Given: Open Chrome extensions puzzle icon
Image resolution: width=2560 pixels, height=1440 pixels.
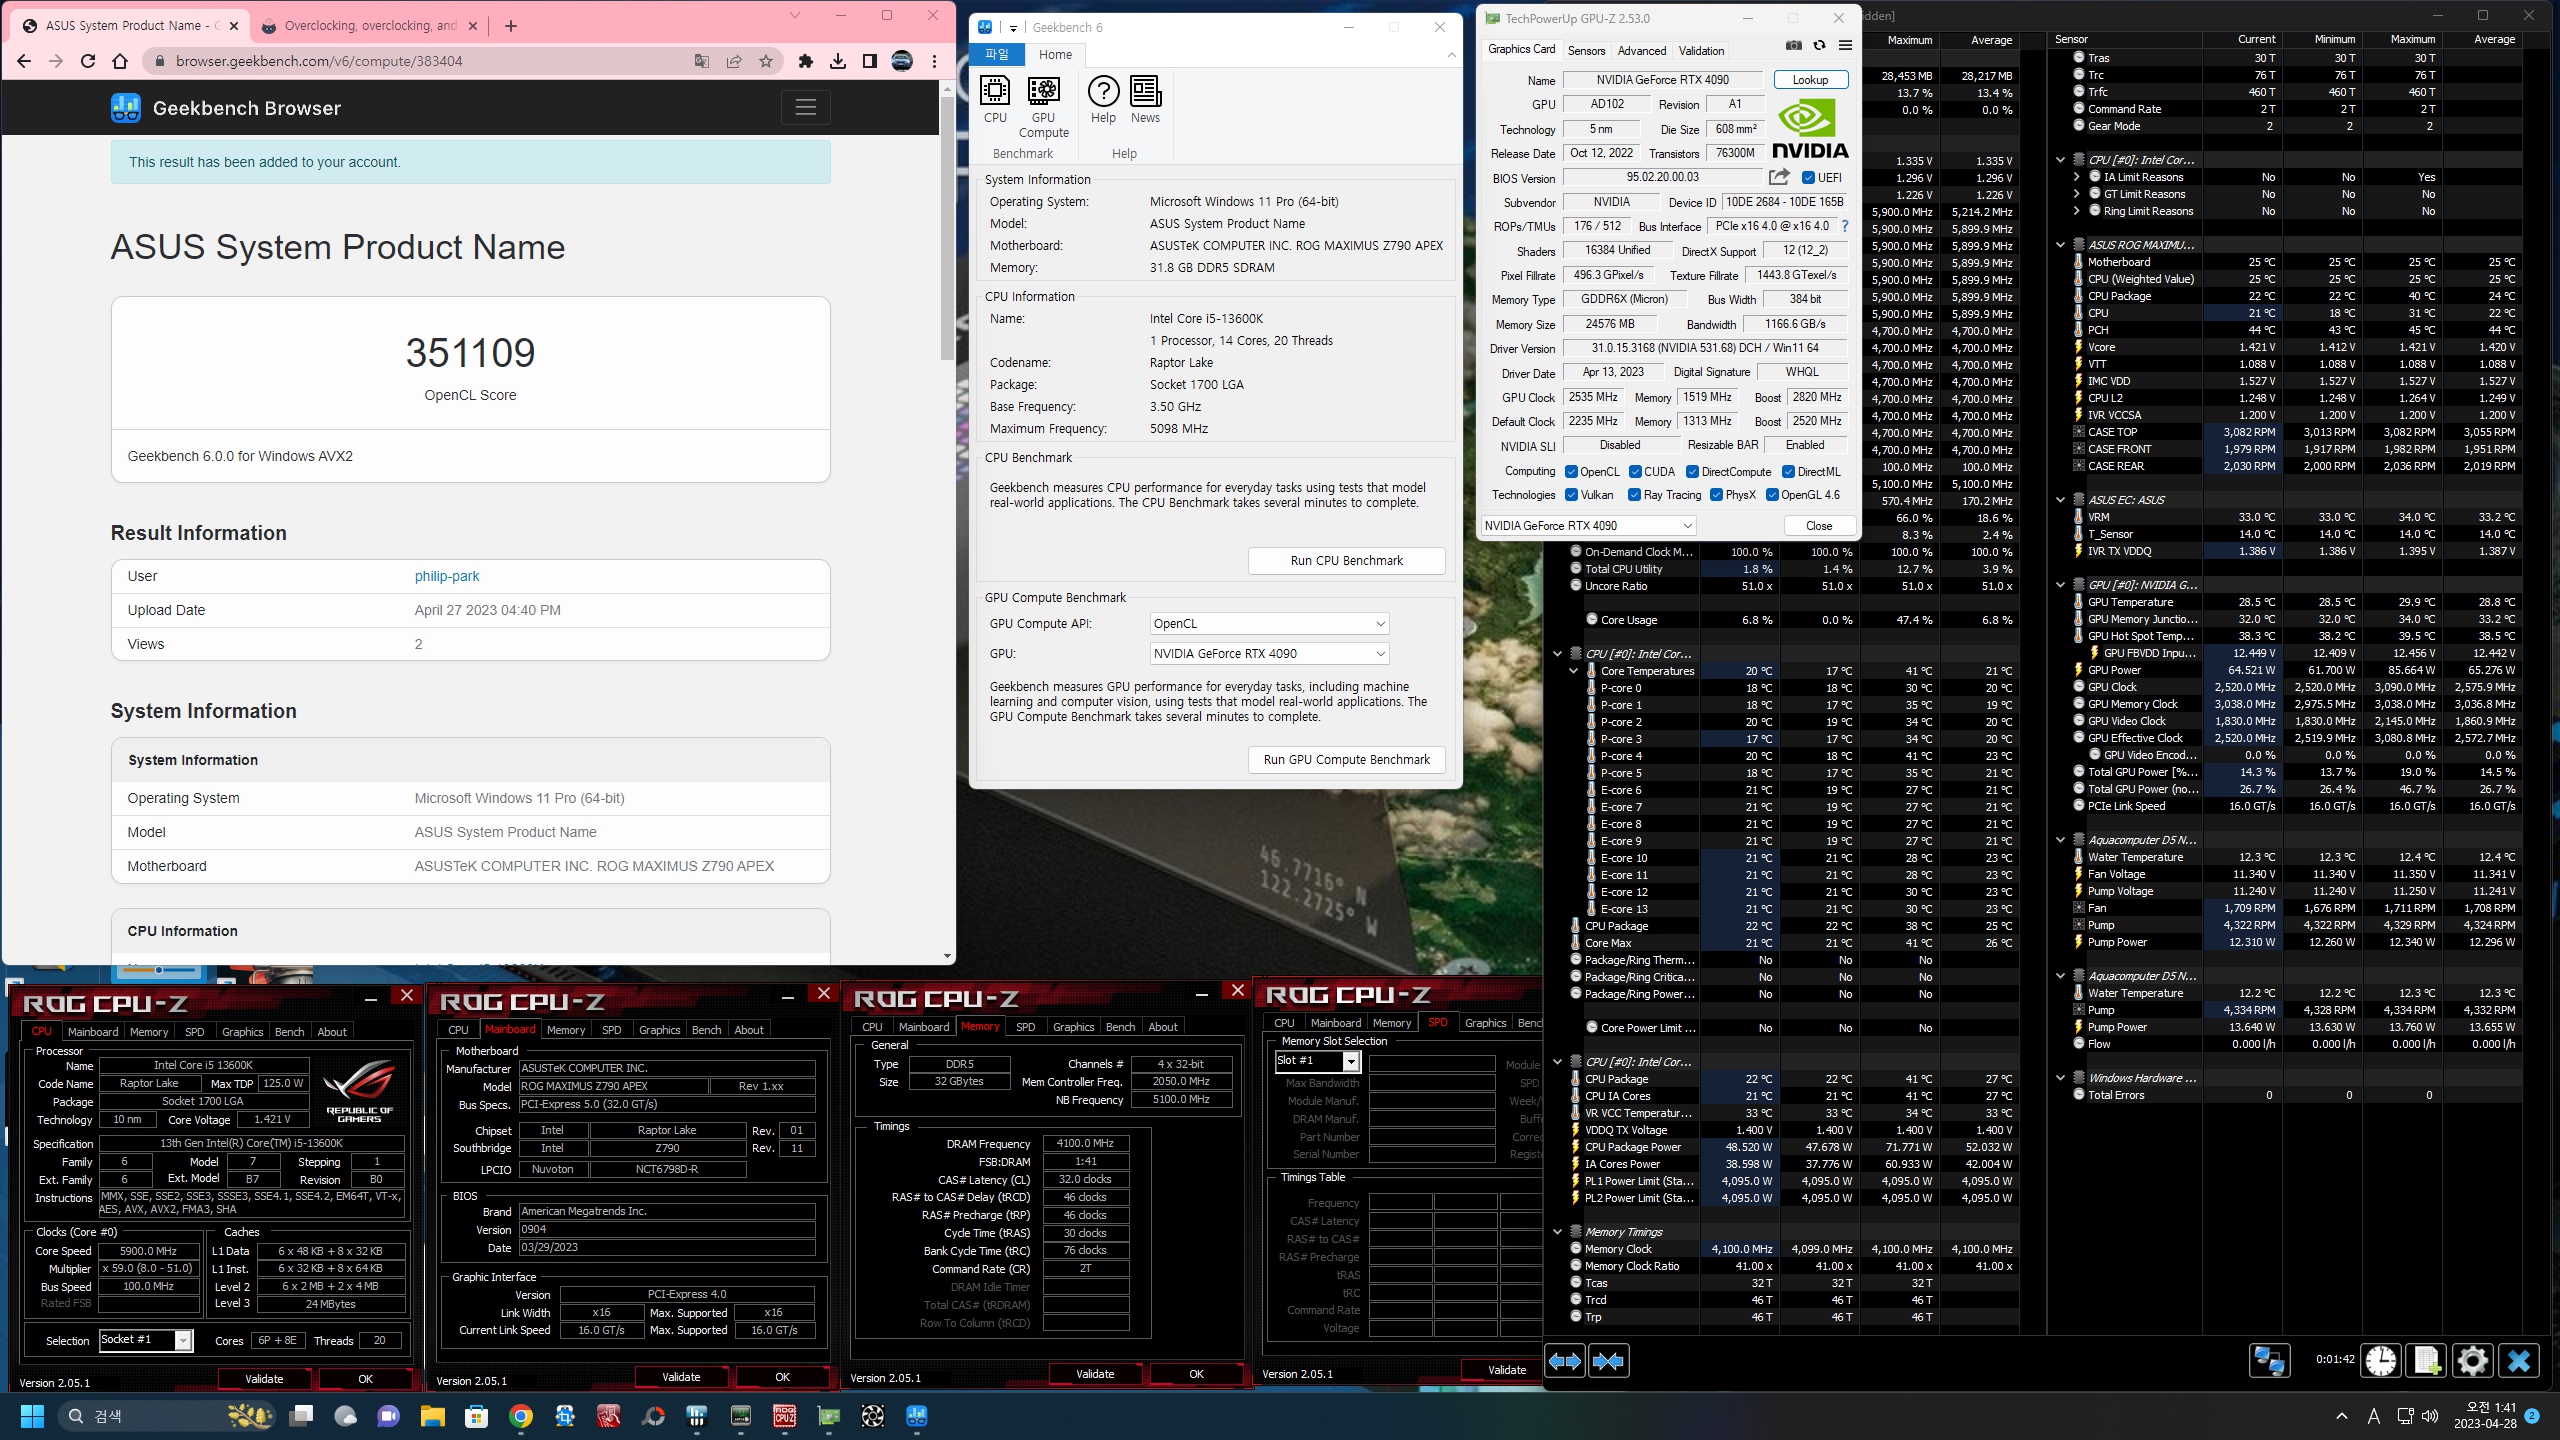Looking at the screenshot, I should [x=806, y=61].
